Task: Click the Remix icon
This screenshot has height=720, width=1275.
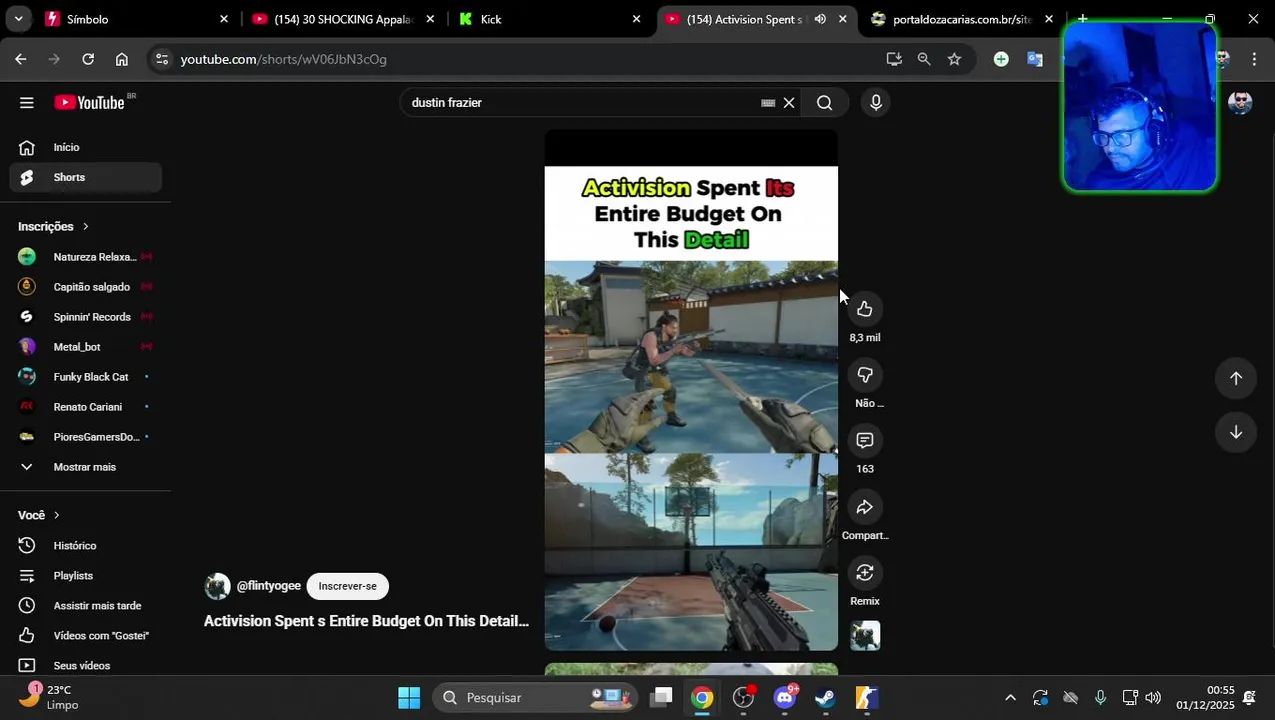Action: [x=865, y=573]
